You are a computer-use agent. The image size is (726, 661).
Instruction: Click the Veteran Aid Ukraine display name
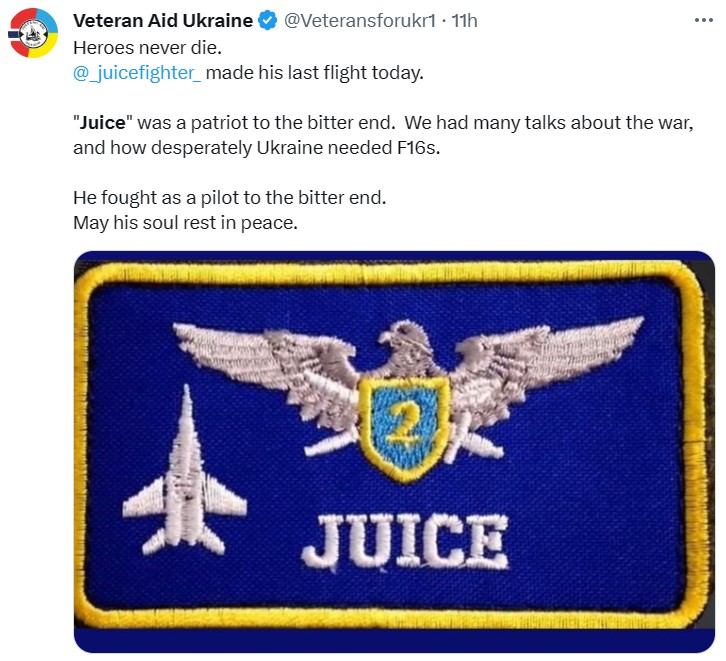click(163, 22)
